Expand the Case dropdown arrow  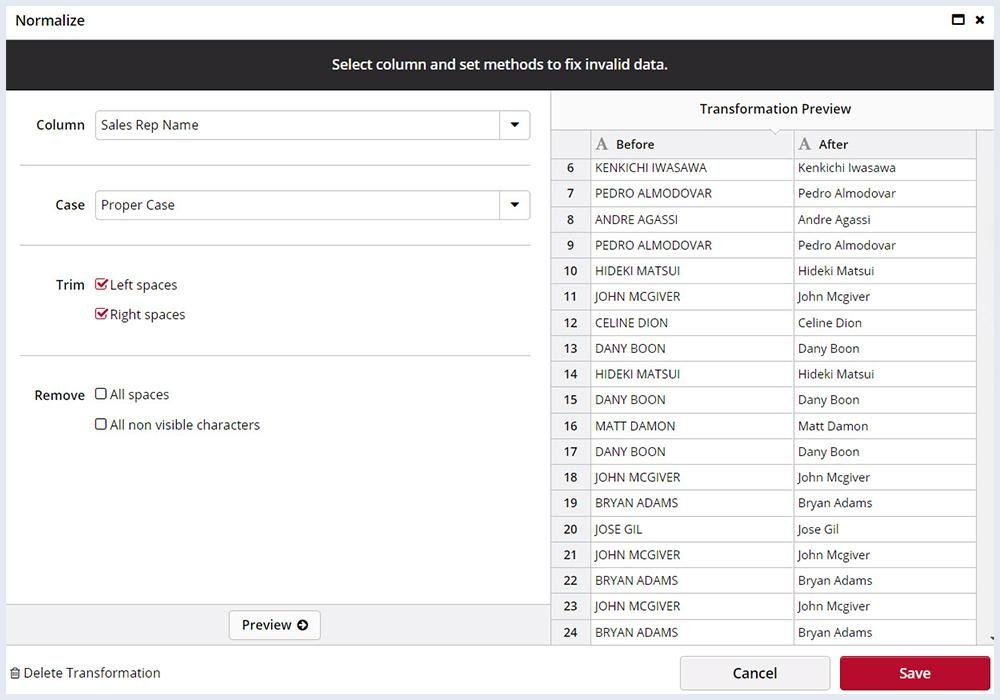point(514,205)
